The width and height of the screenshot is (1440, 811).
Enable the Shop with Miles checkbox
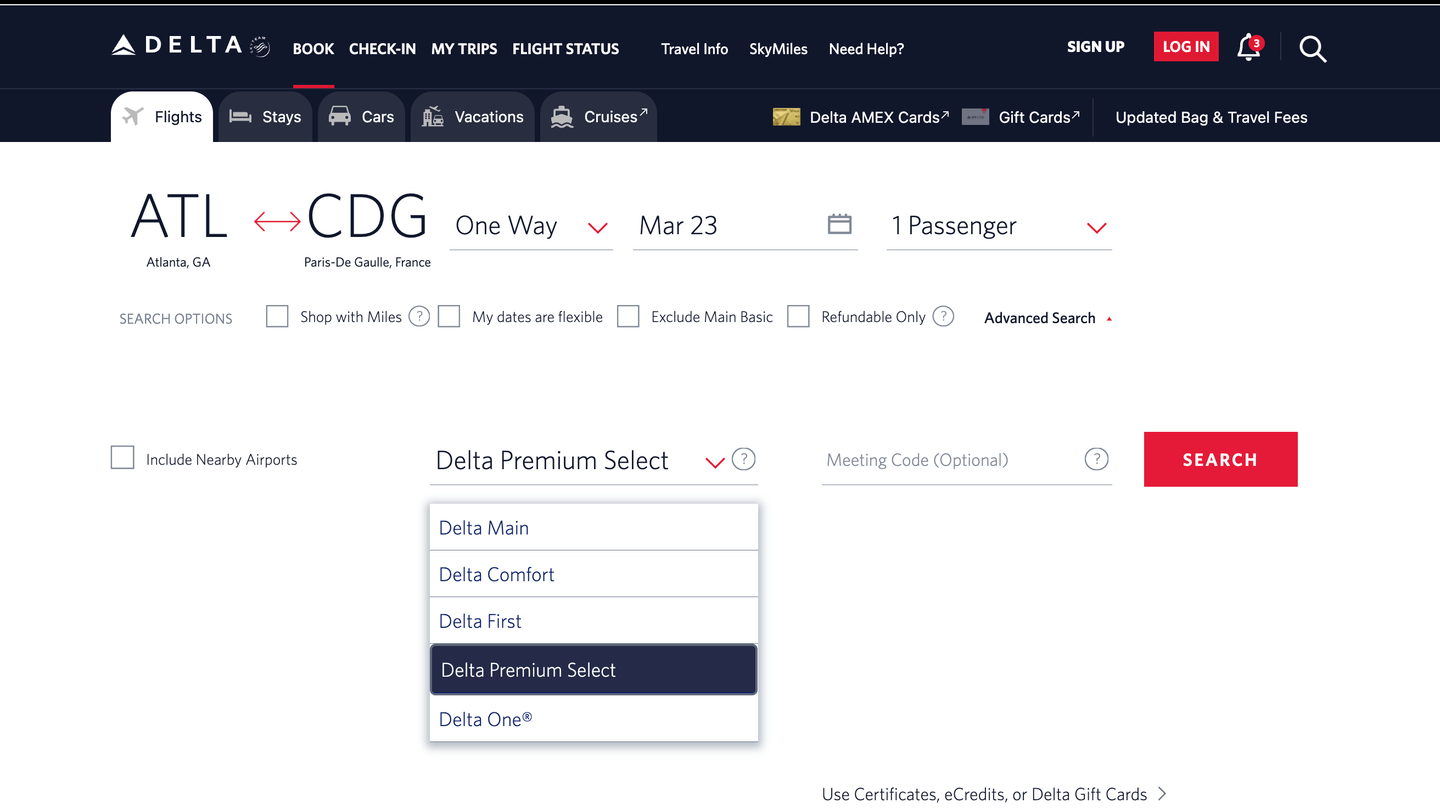coord(277,316)
